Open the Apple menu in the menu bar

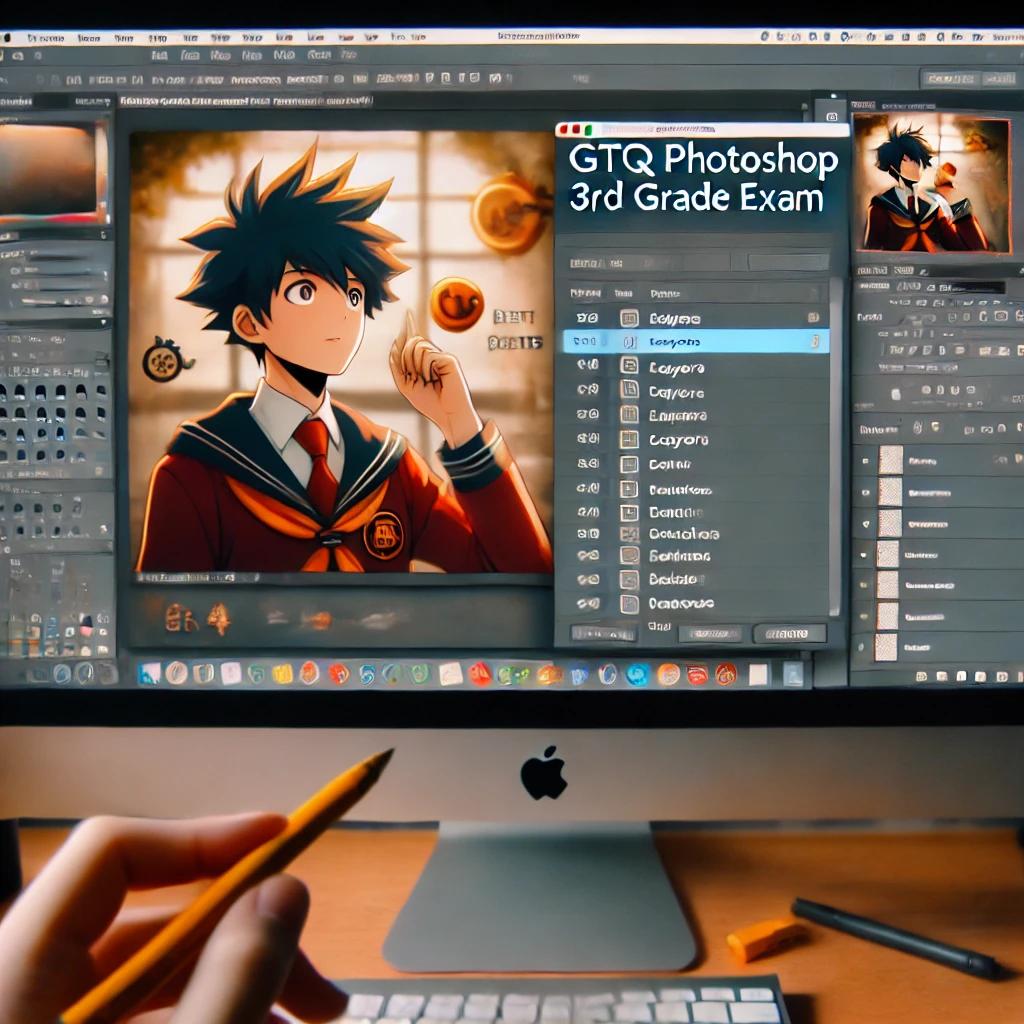tap(7, 38)
